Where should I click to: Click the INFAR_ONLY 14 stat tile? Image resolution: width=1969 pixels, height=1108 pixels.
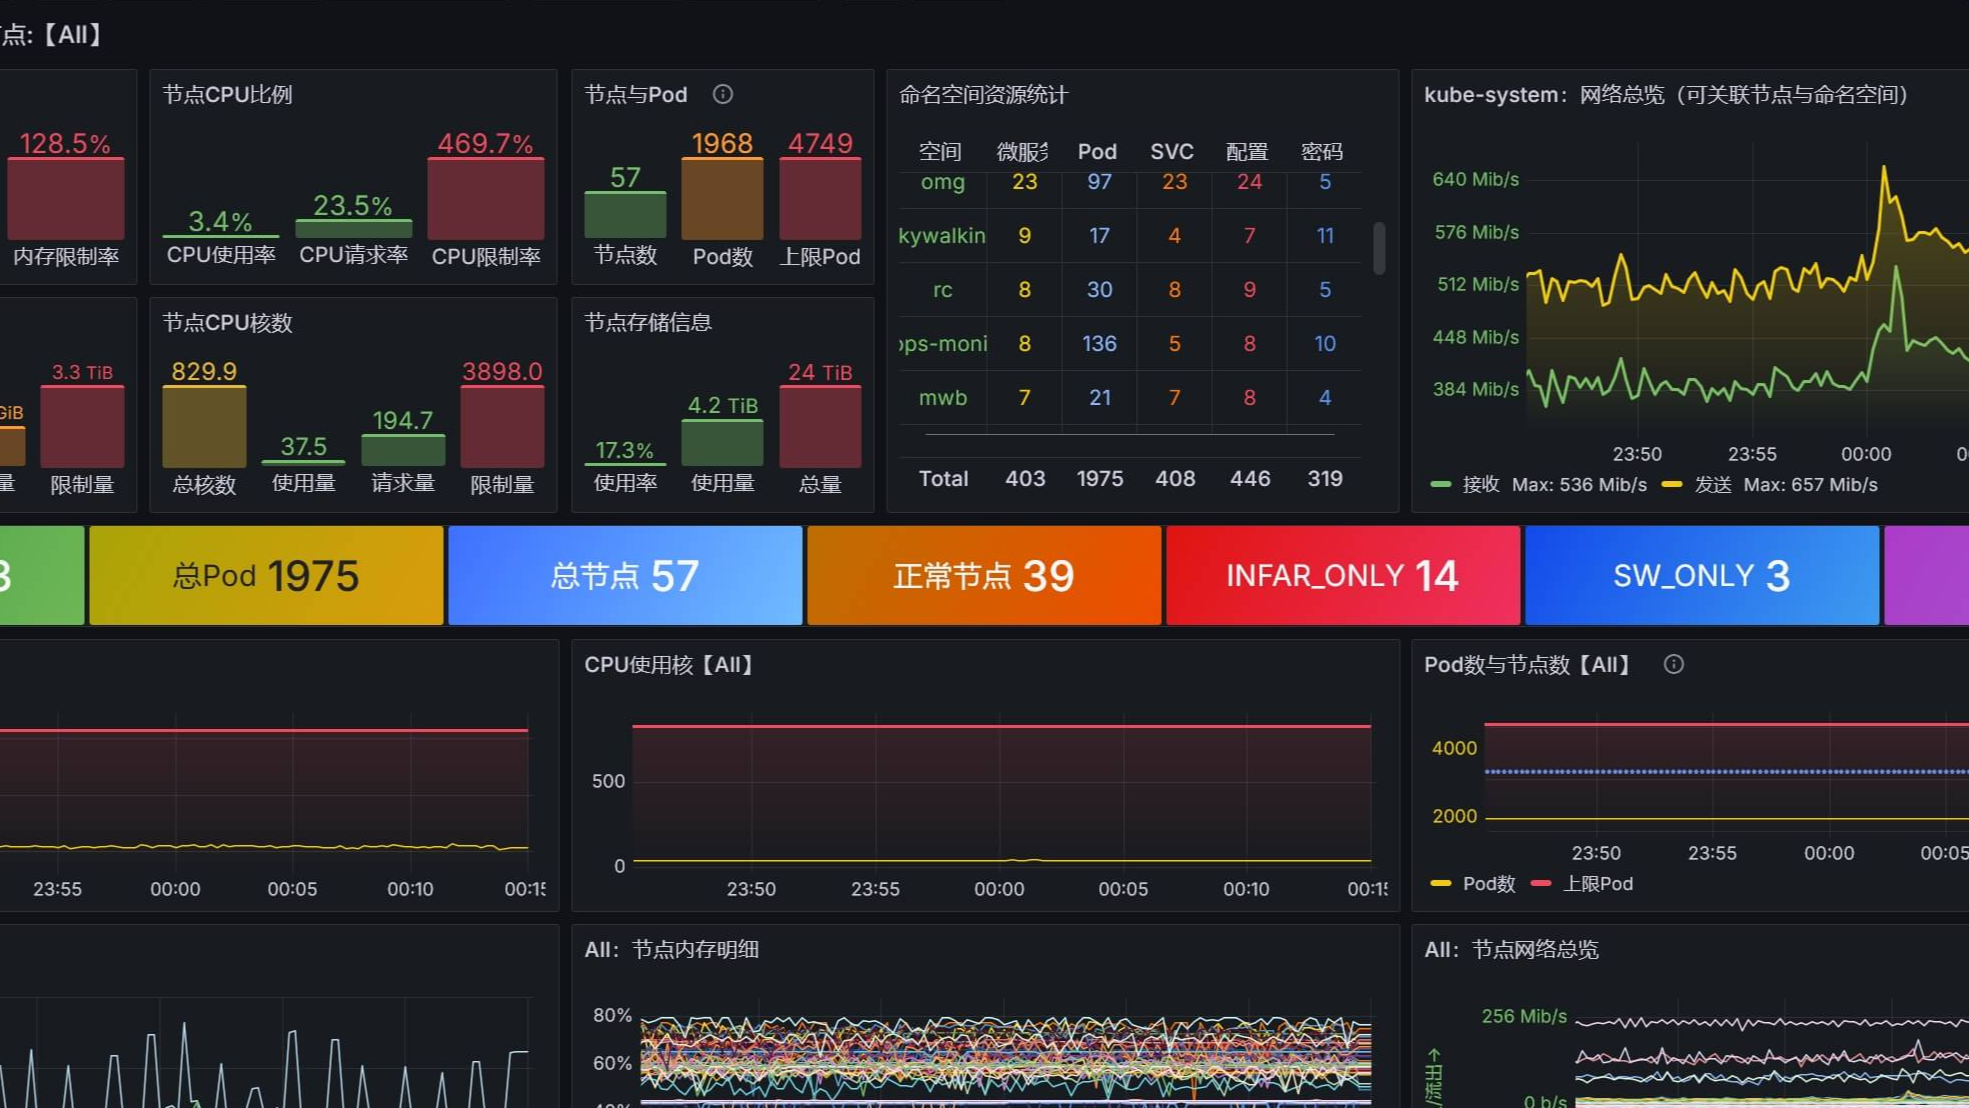click(1343, 575)
